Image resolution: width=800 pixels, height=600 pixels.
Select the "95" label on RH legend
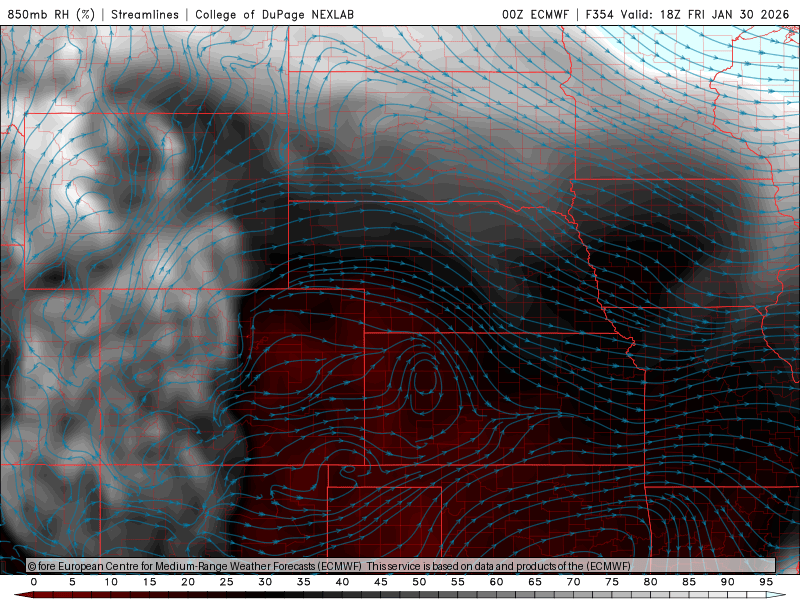tap(766, 582)
